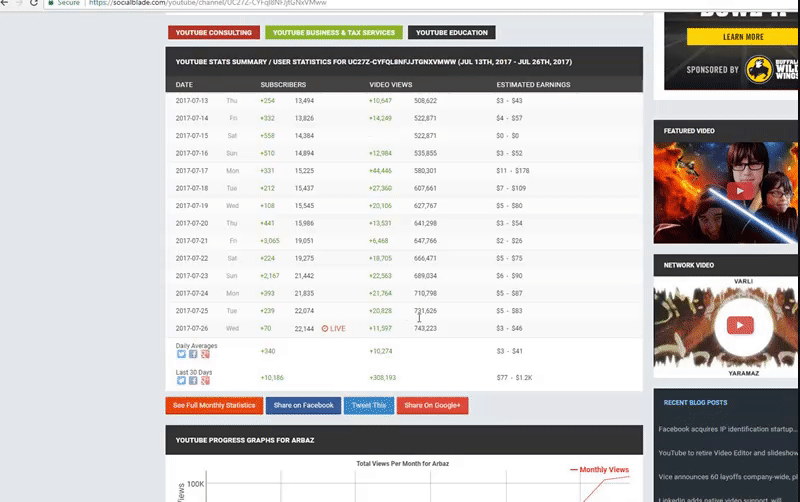Click the 22,144 subscriber total
The width and height of the screenshot is (800, 502).
305,329
